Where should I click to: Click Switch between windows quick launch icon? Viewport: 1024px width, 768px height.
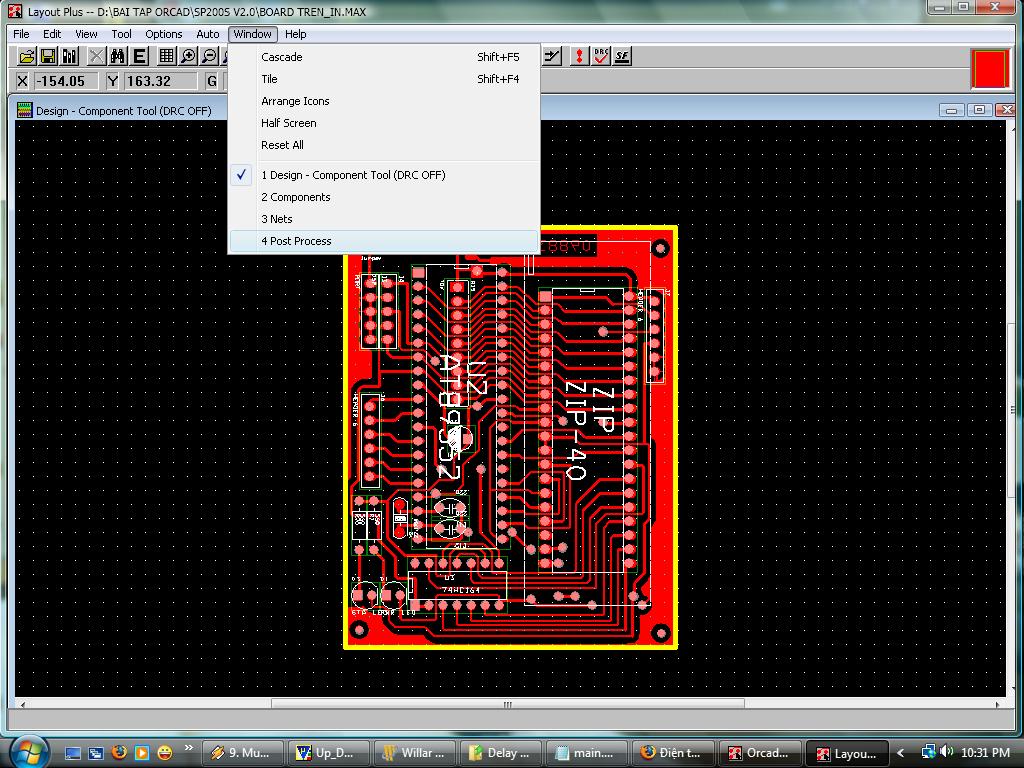95,753
